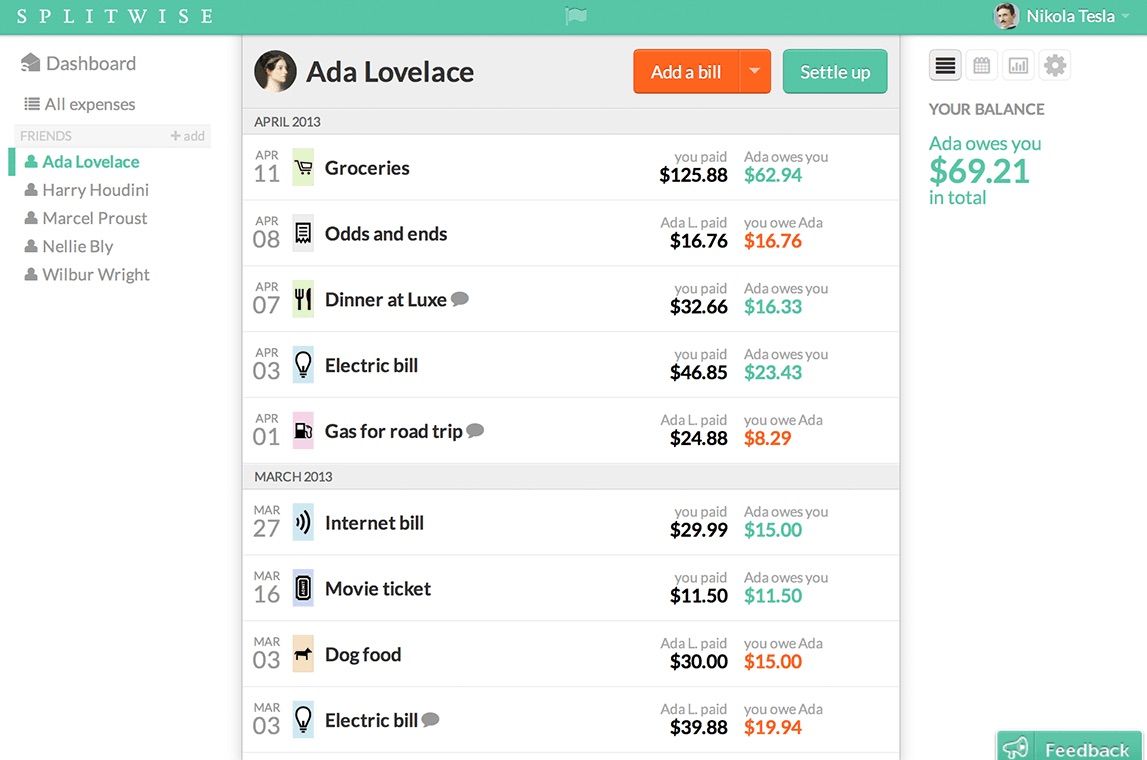Select the gas pump icon on road trip expense

[x=303, y=429]
